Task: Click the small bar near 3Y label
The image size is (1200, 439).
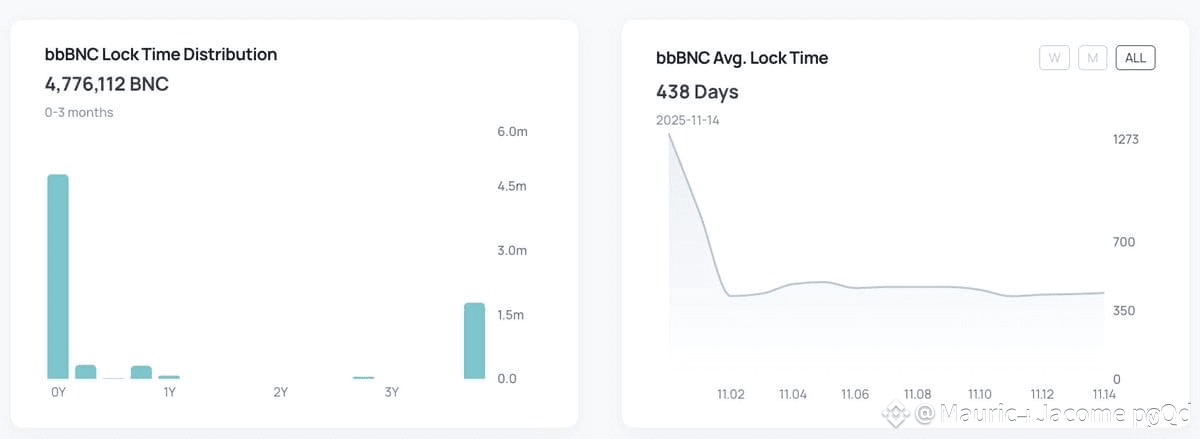Action: (x=363, y=377)
